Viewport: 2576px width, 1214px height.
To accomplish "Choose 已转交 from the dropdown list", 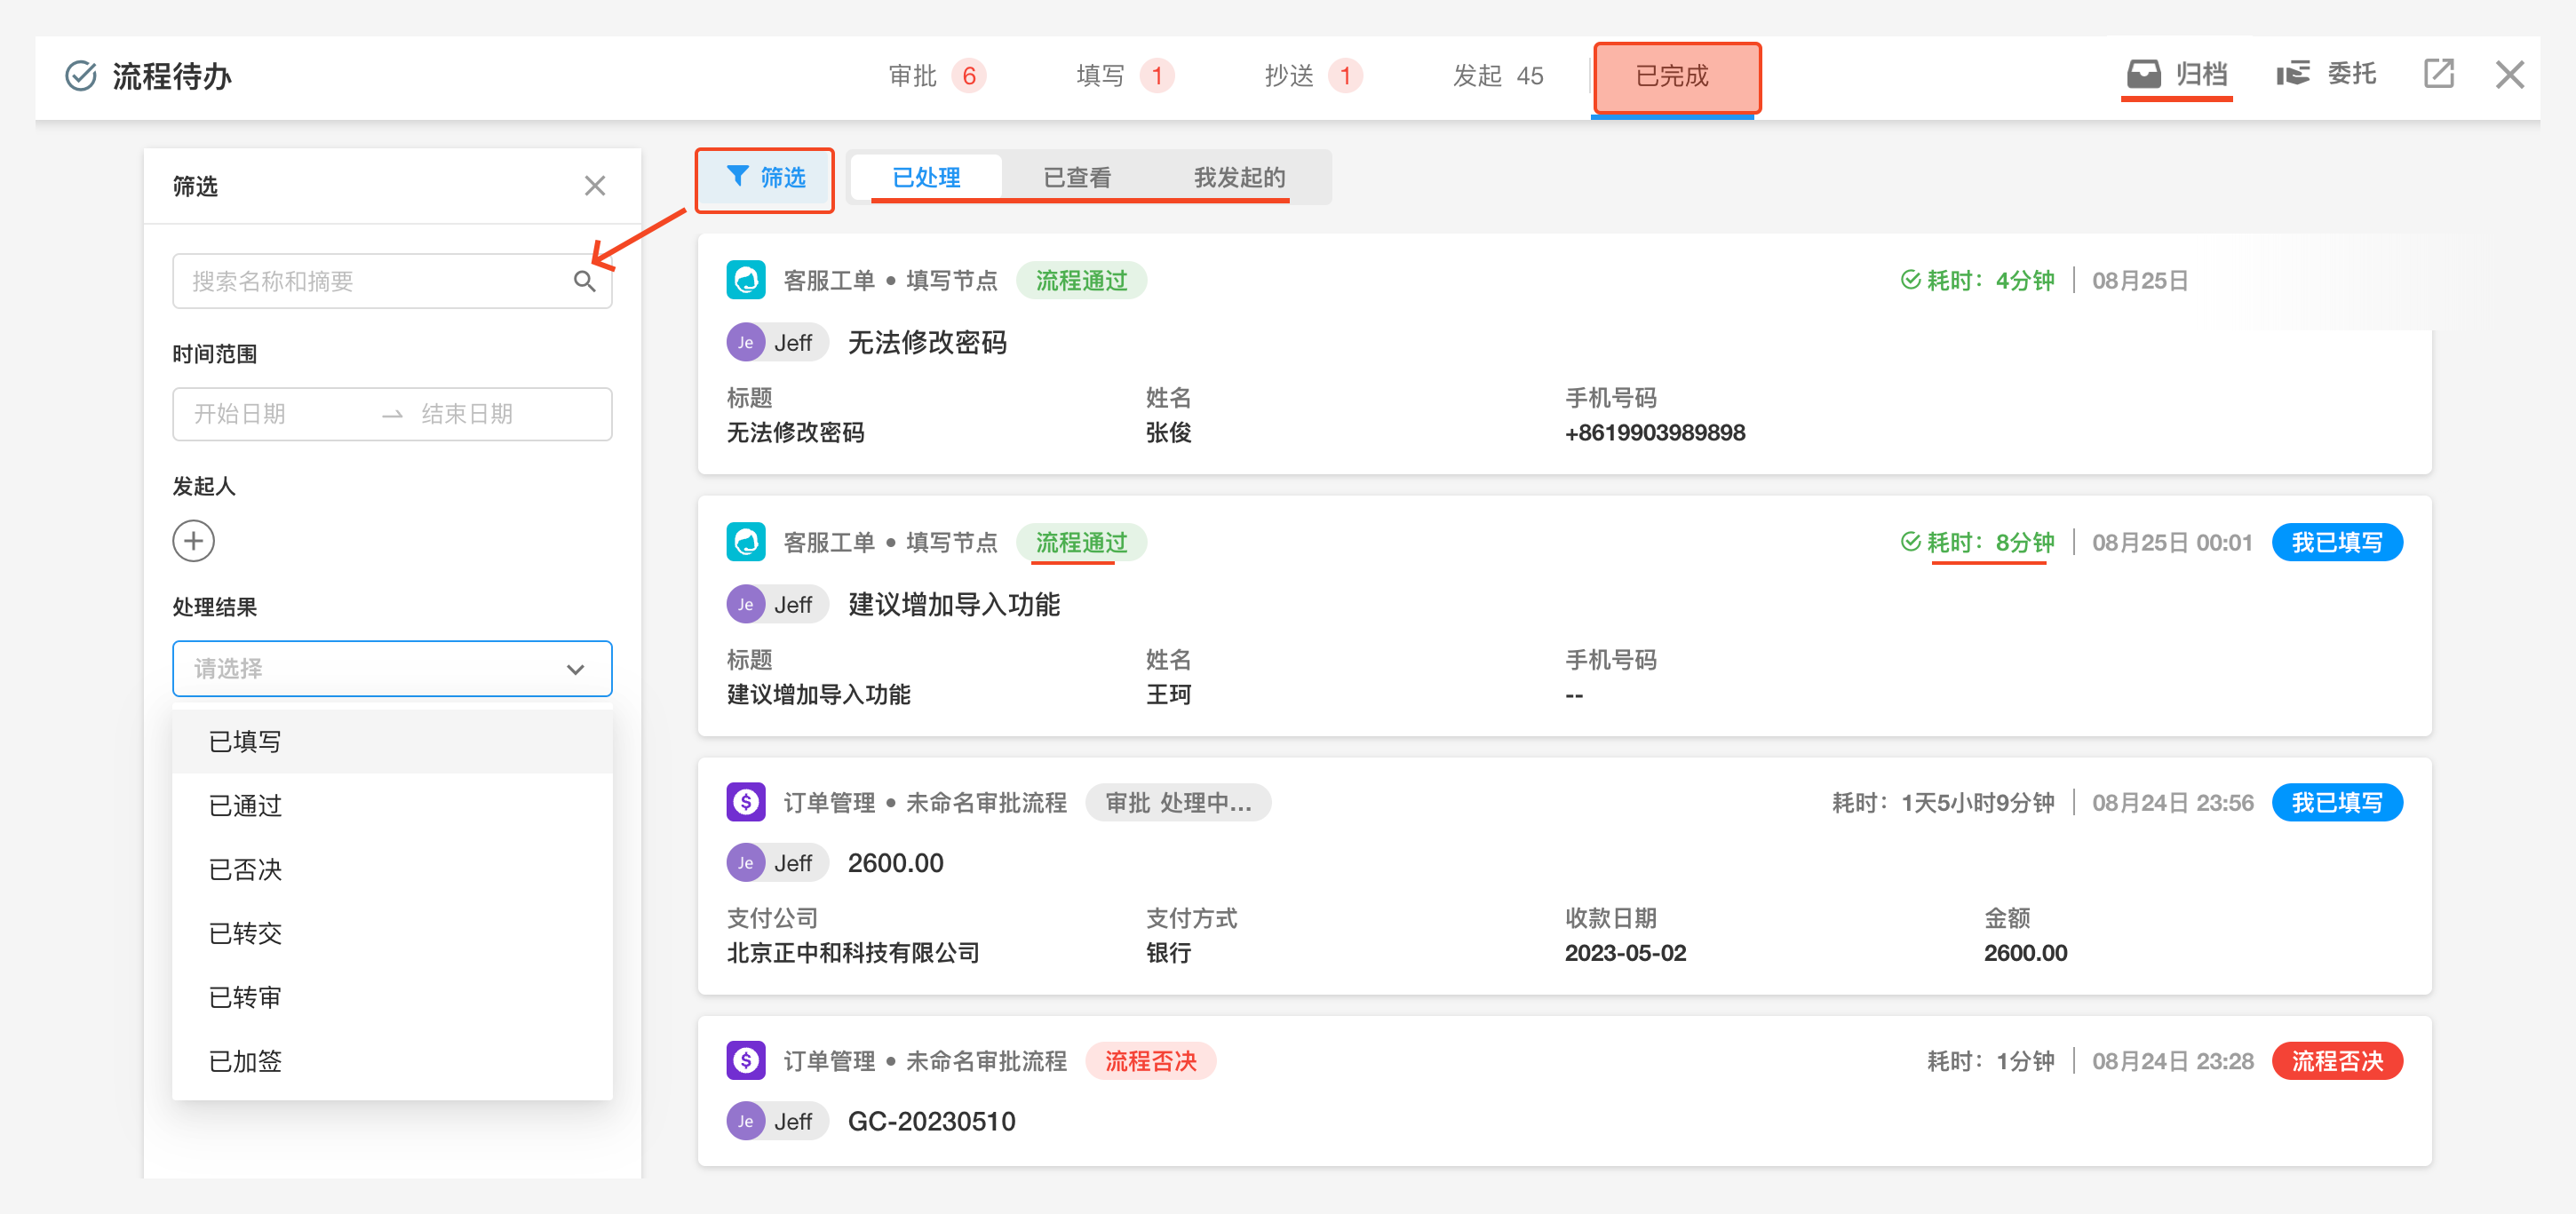I will point(392,933).
